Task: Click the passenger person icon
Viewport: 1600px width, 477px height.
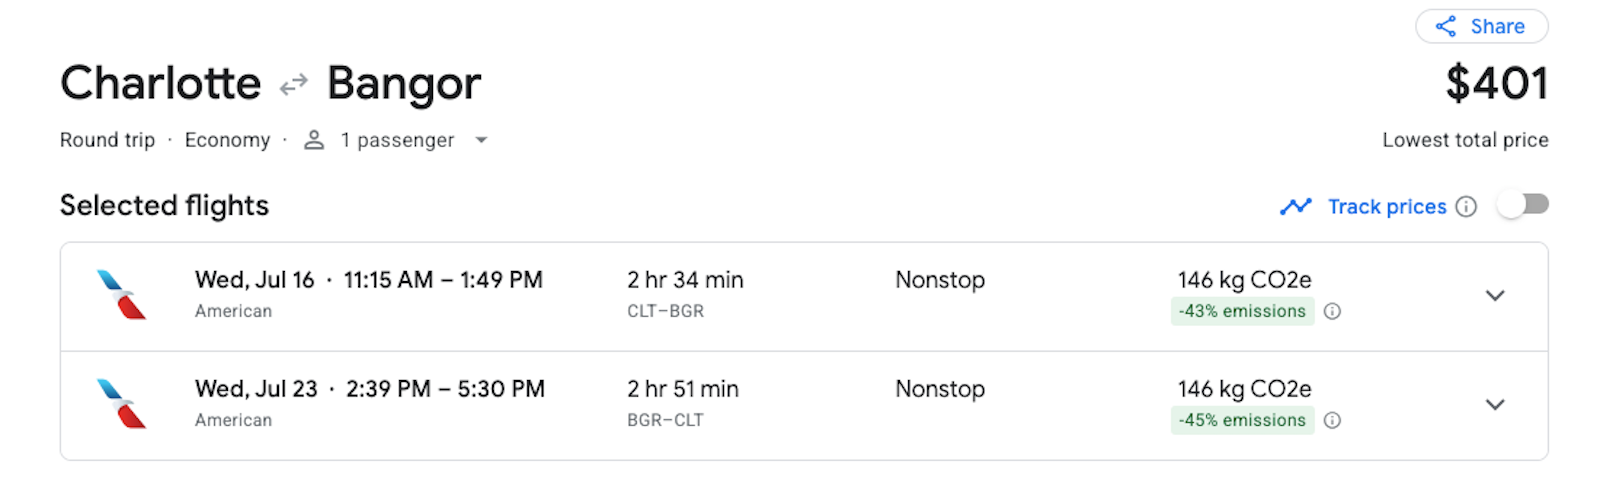Action: [x=314, y=140]
